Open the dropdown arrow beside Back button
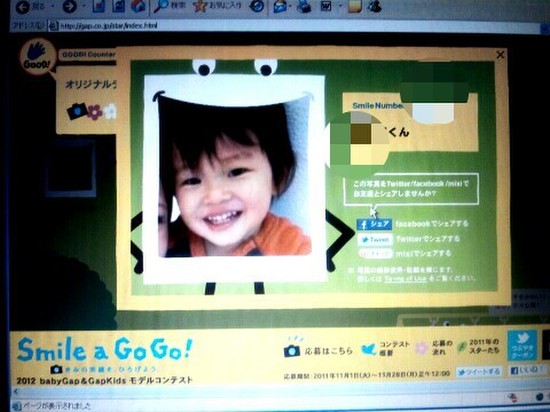Viewport: 550px width, 412px height. [x=53, y=7]
